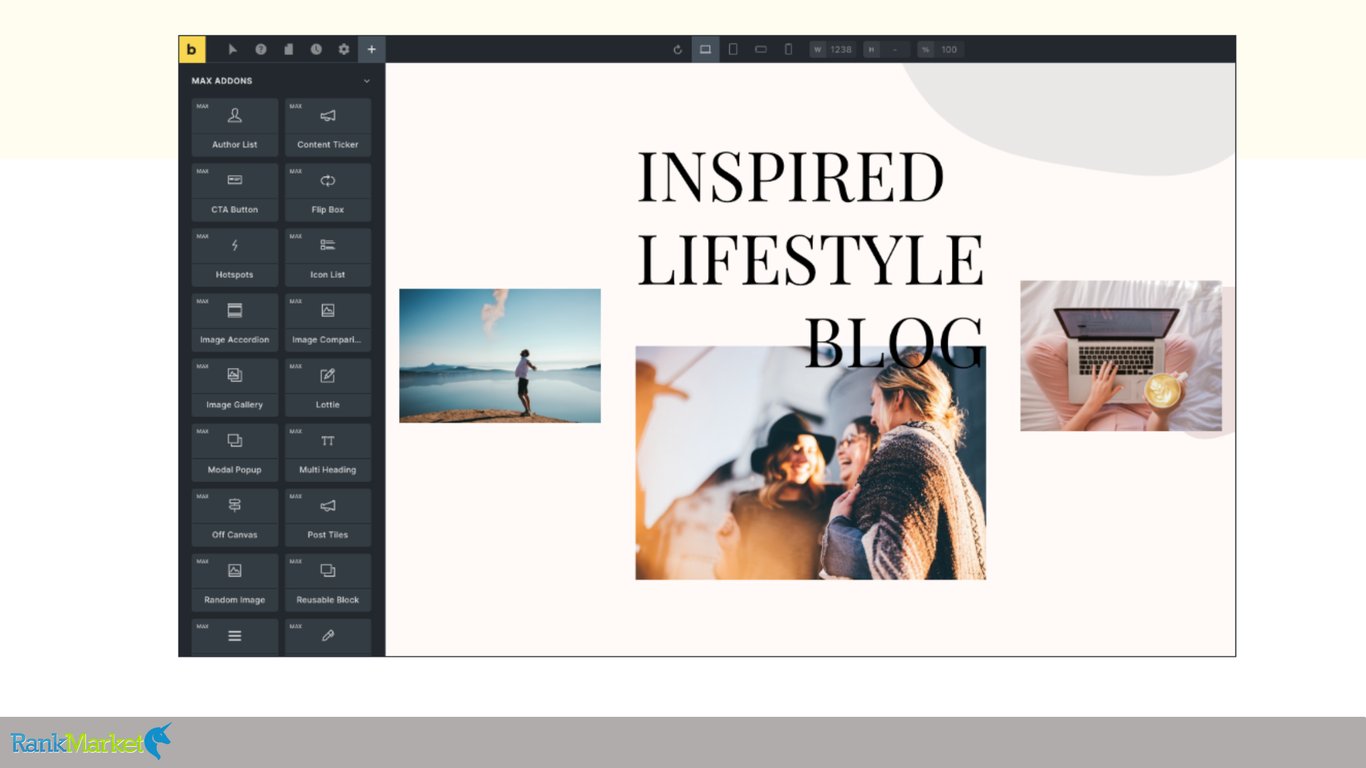
Task: Add the Lottie element
Action: (328, 387)
